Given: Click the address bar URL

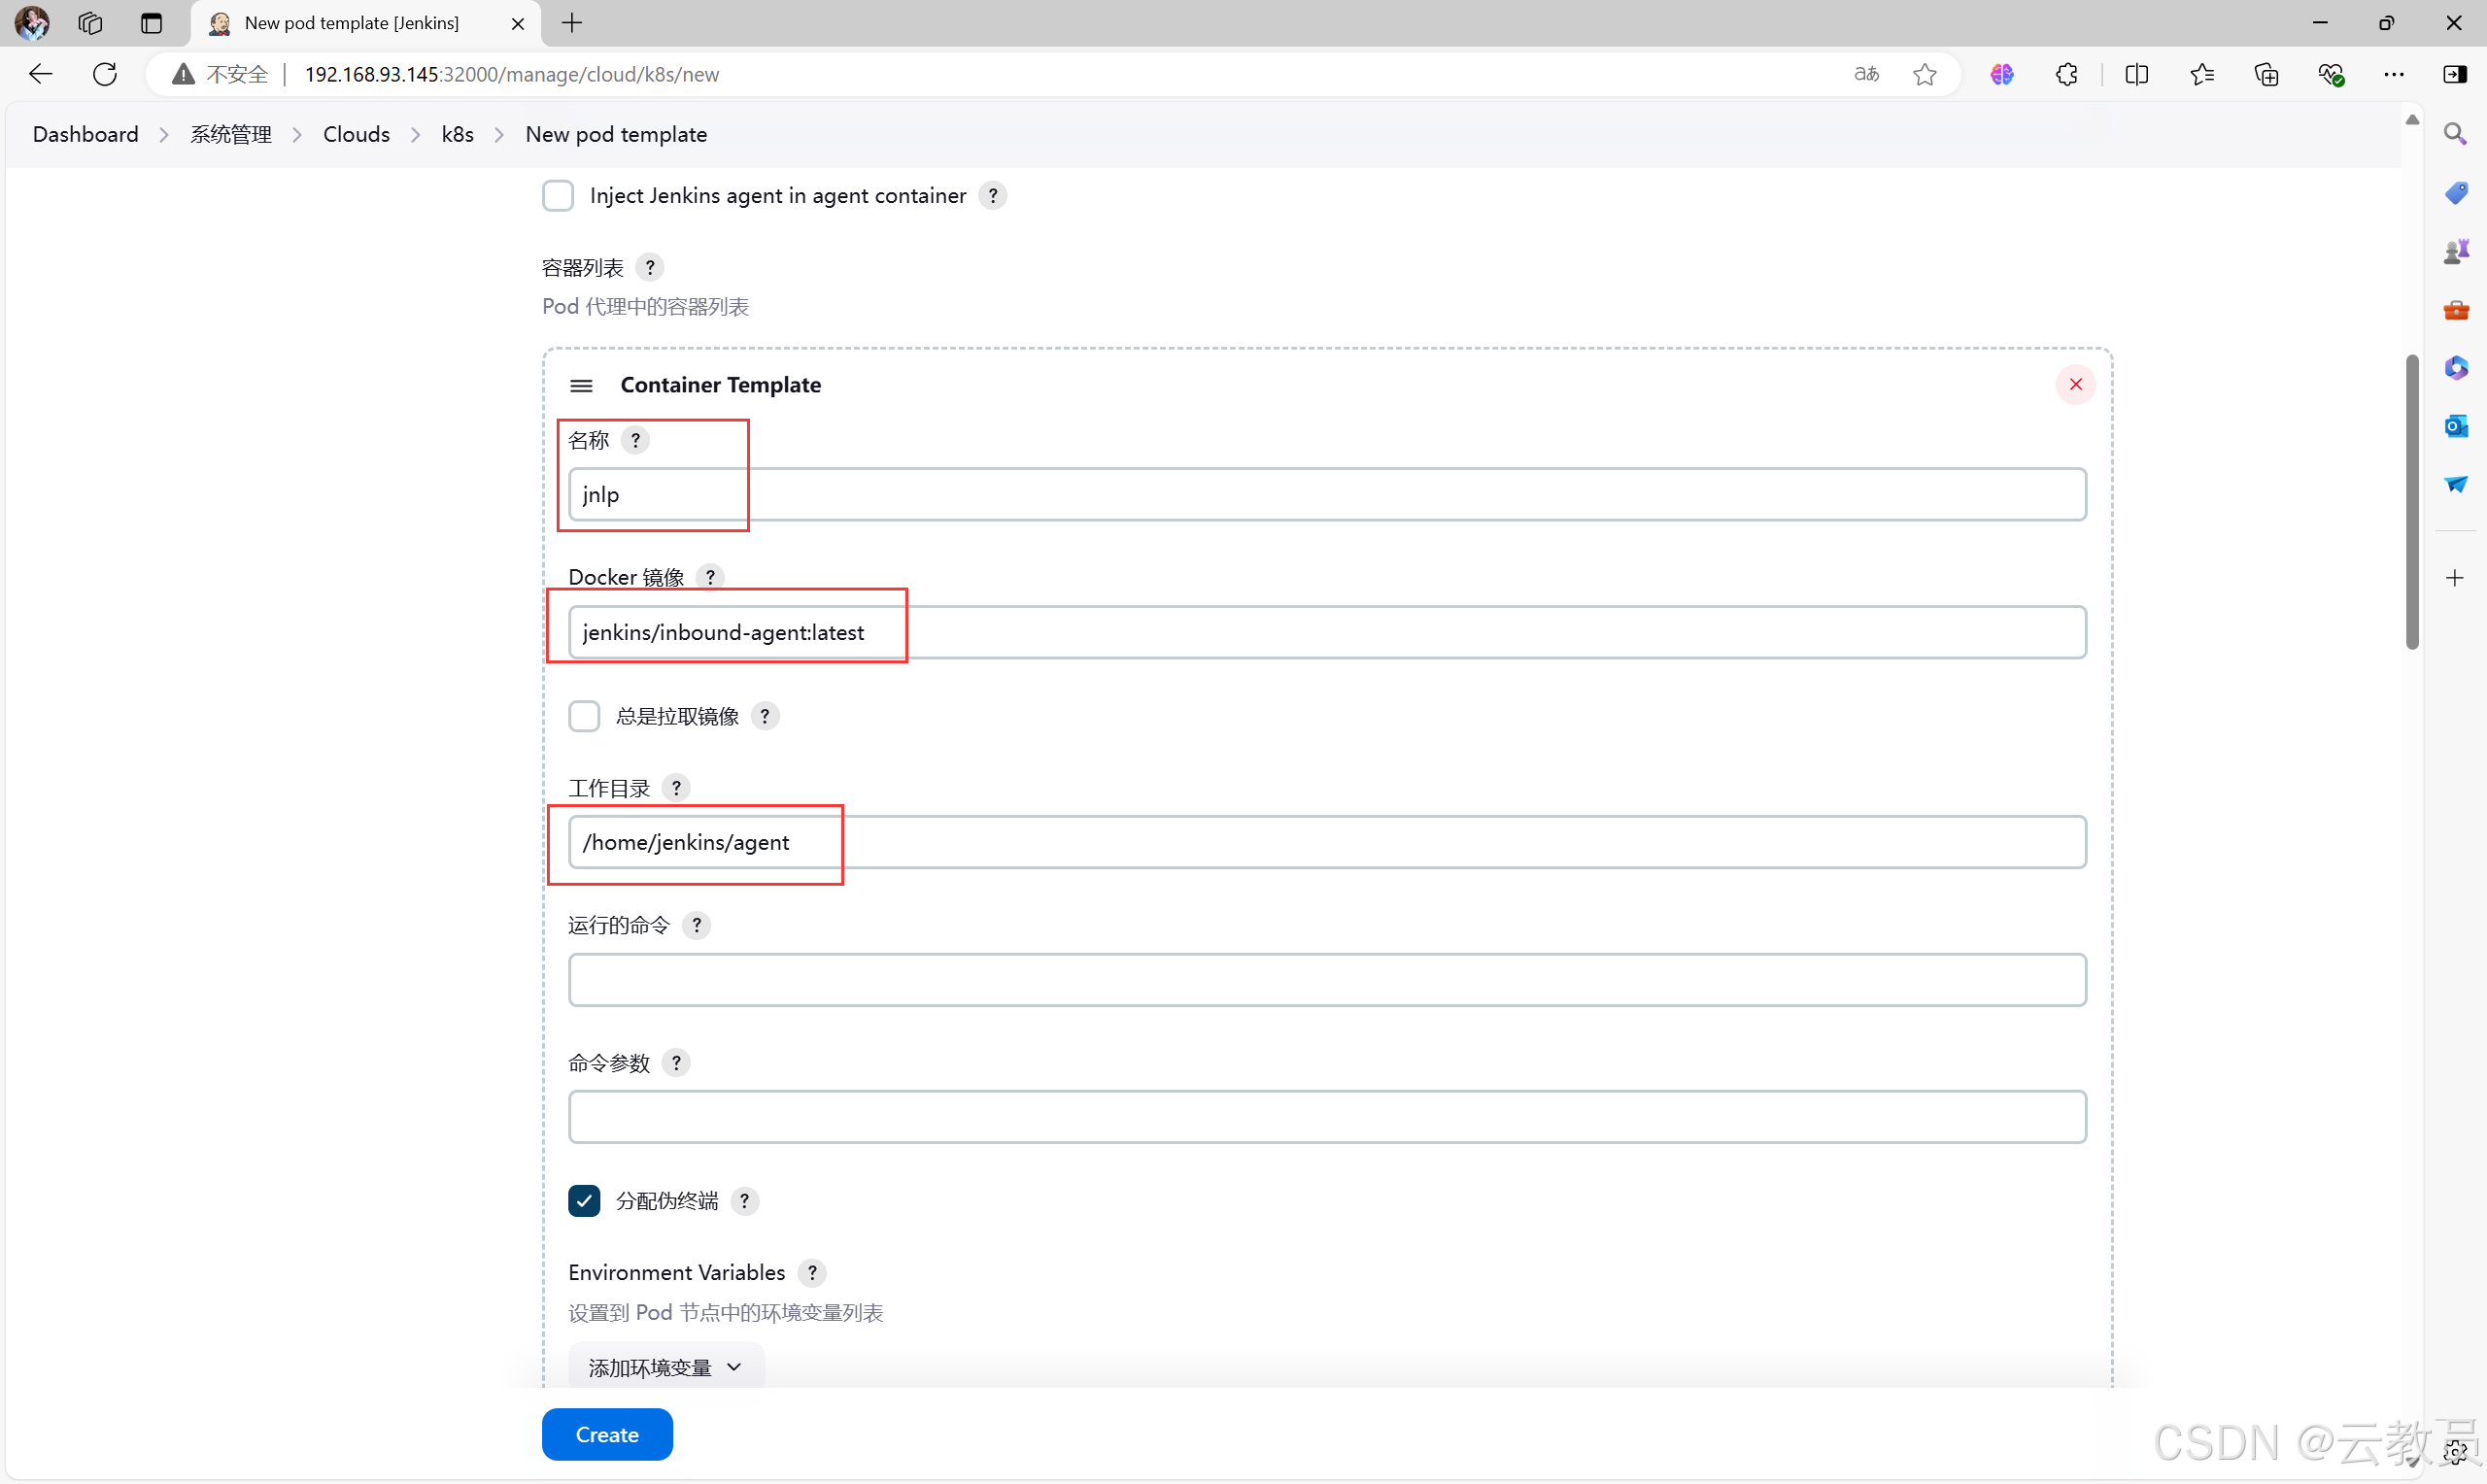Looking at the screenshot, I should coord(512,74).
